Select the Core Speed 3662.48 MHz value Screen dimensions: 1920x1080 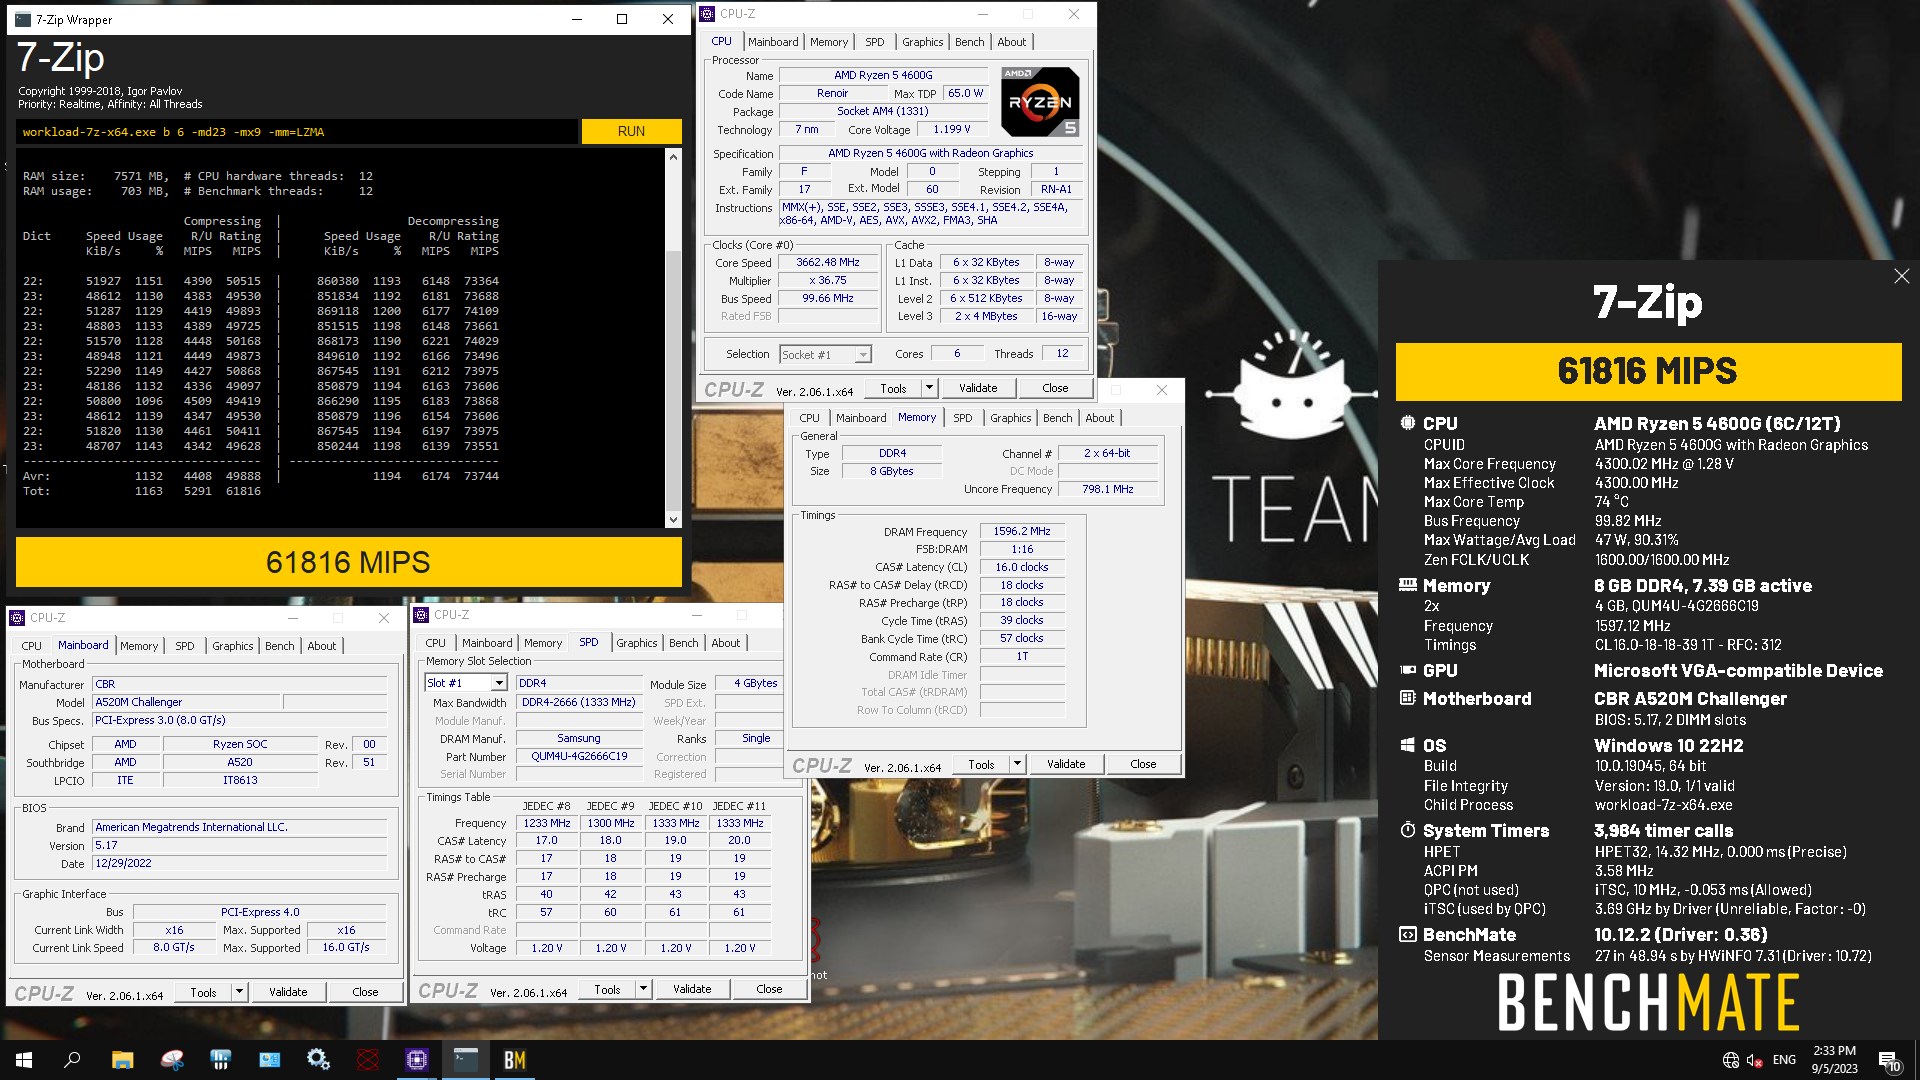(x=828, y=262)
